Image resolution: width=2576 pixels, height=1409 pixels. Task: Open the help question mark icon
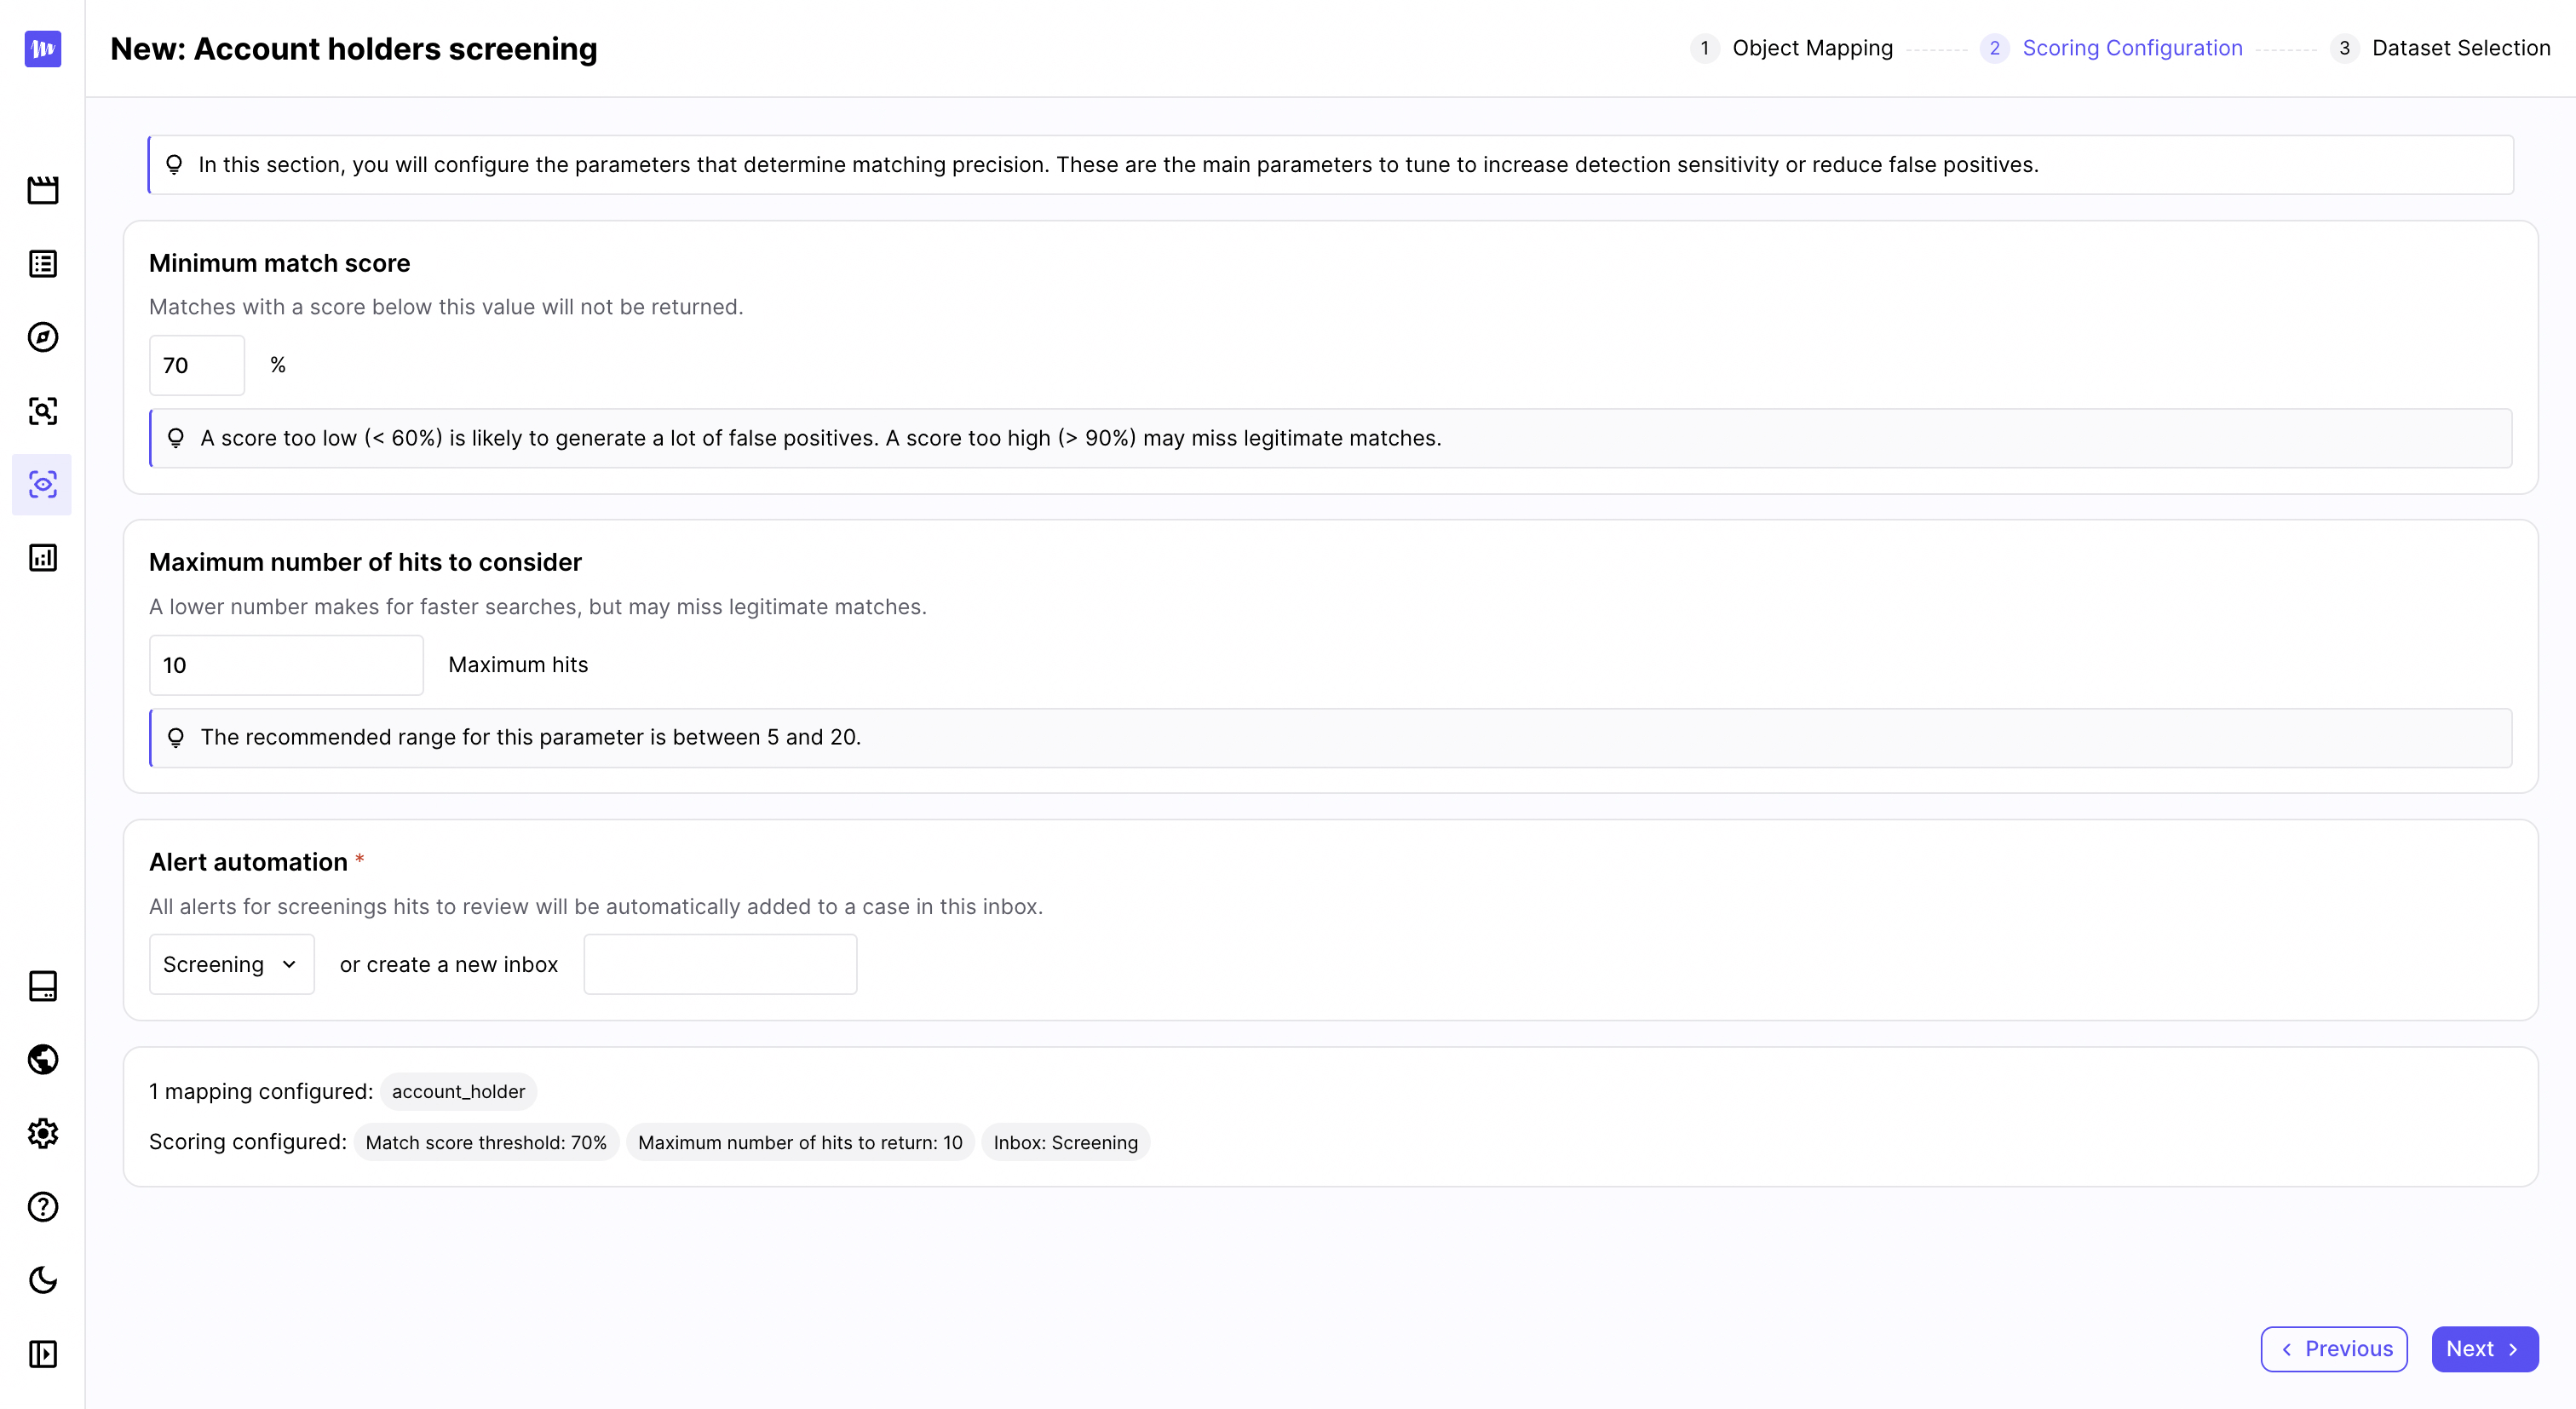pyautogui.click(x=42, y=1207)
